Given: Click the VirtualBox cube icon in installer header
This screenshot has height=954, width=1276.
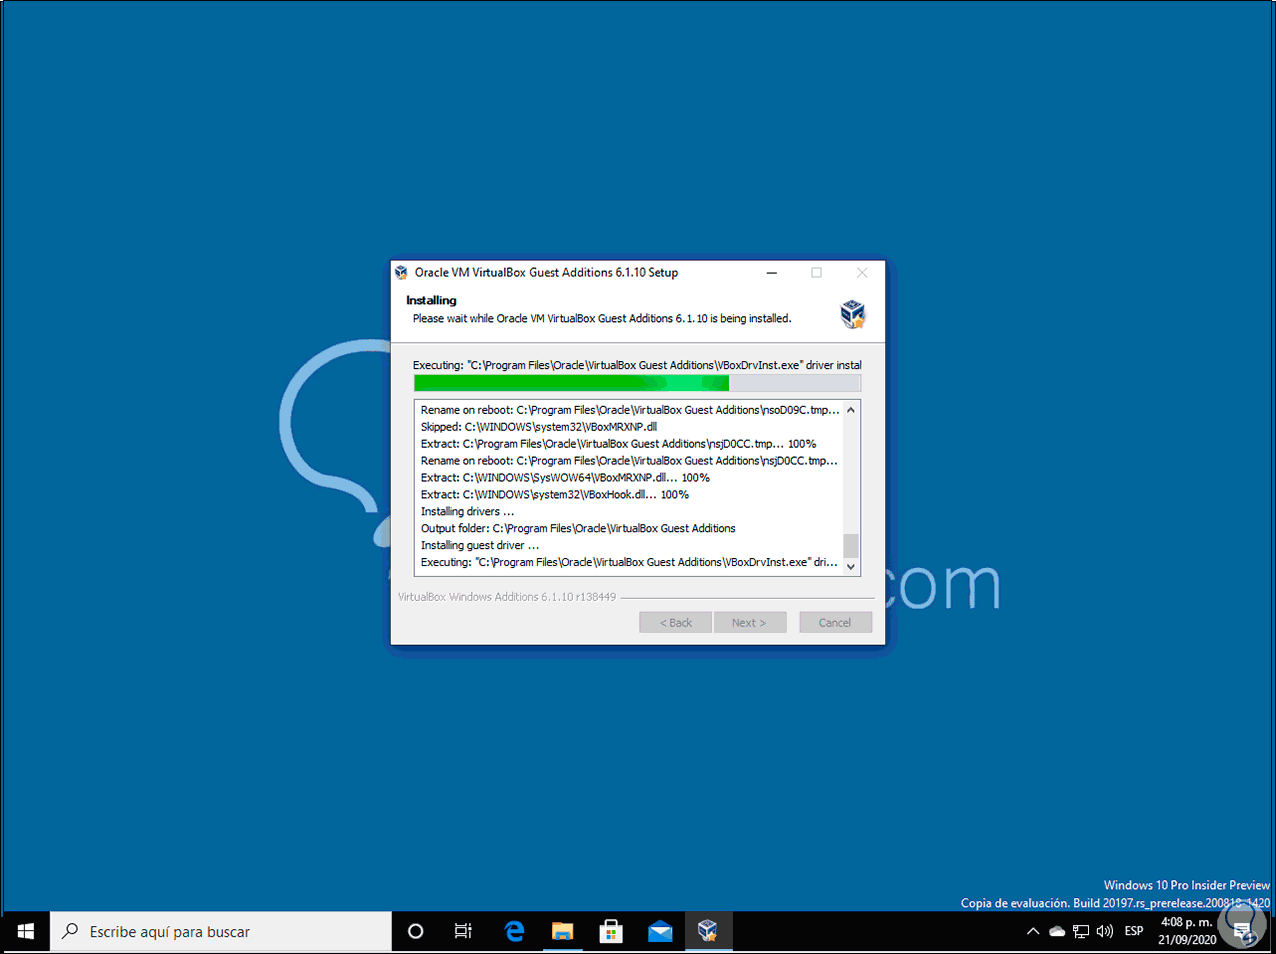Looking at the screenshot, I should tap(852, 314).
